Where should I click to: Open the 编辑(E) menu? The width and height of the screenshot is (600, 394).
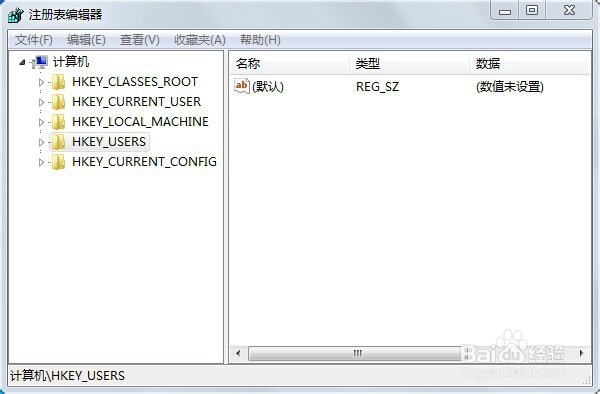86,40
